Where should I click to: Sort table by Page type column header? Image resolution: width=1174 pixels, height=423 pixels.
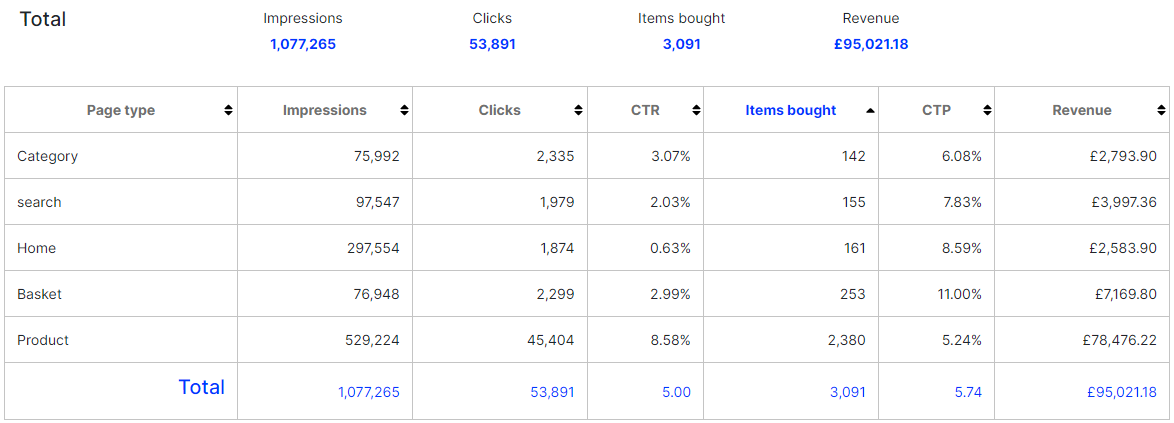coord(121,110)
